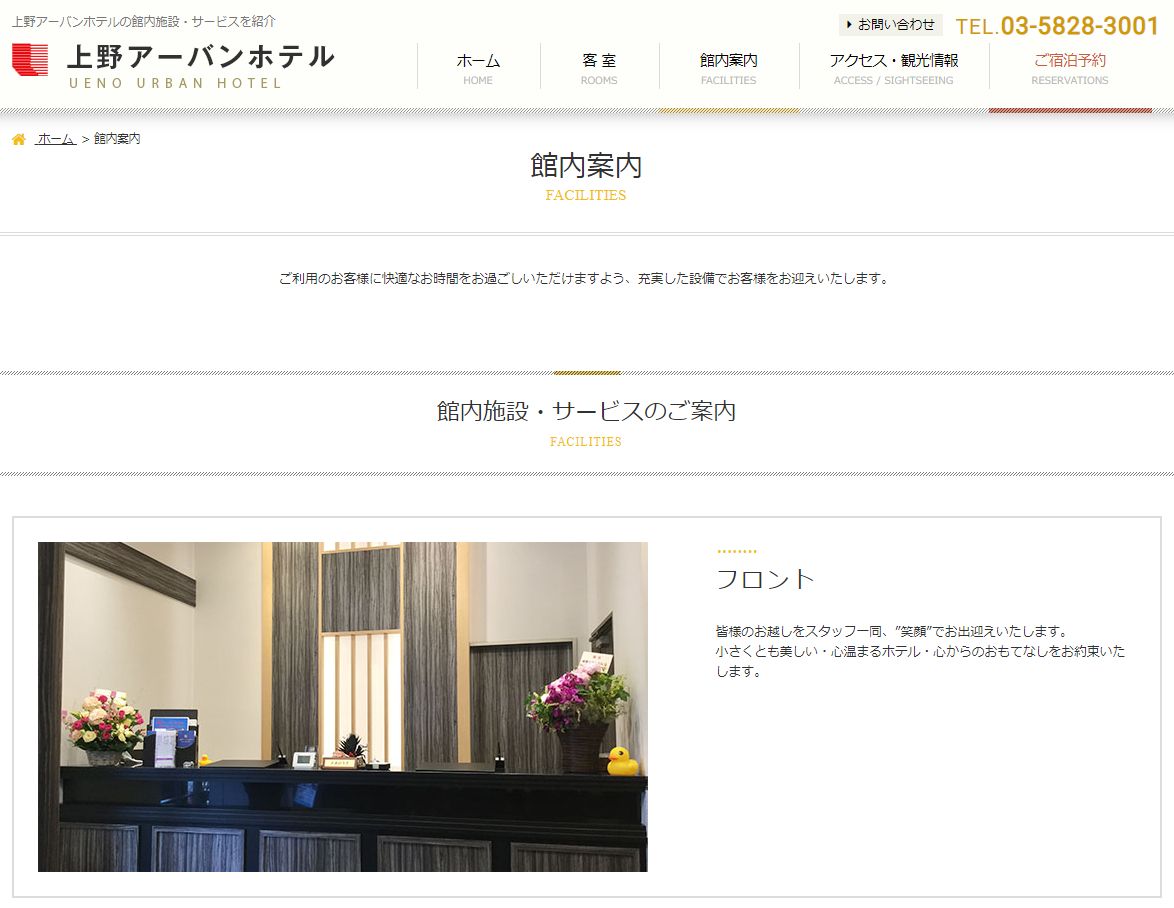Click the intro sentence starting ご利用のお客様に
Viewport: 1174px width, 908px height.
pos(586,278)
